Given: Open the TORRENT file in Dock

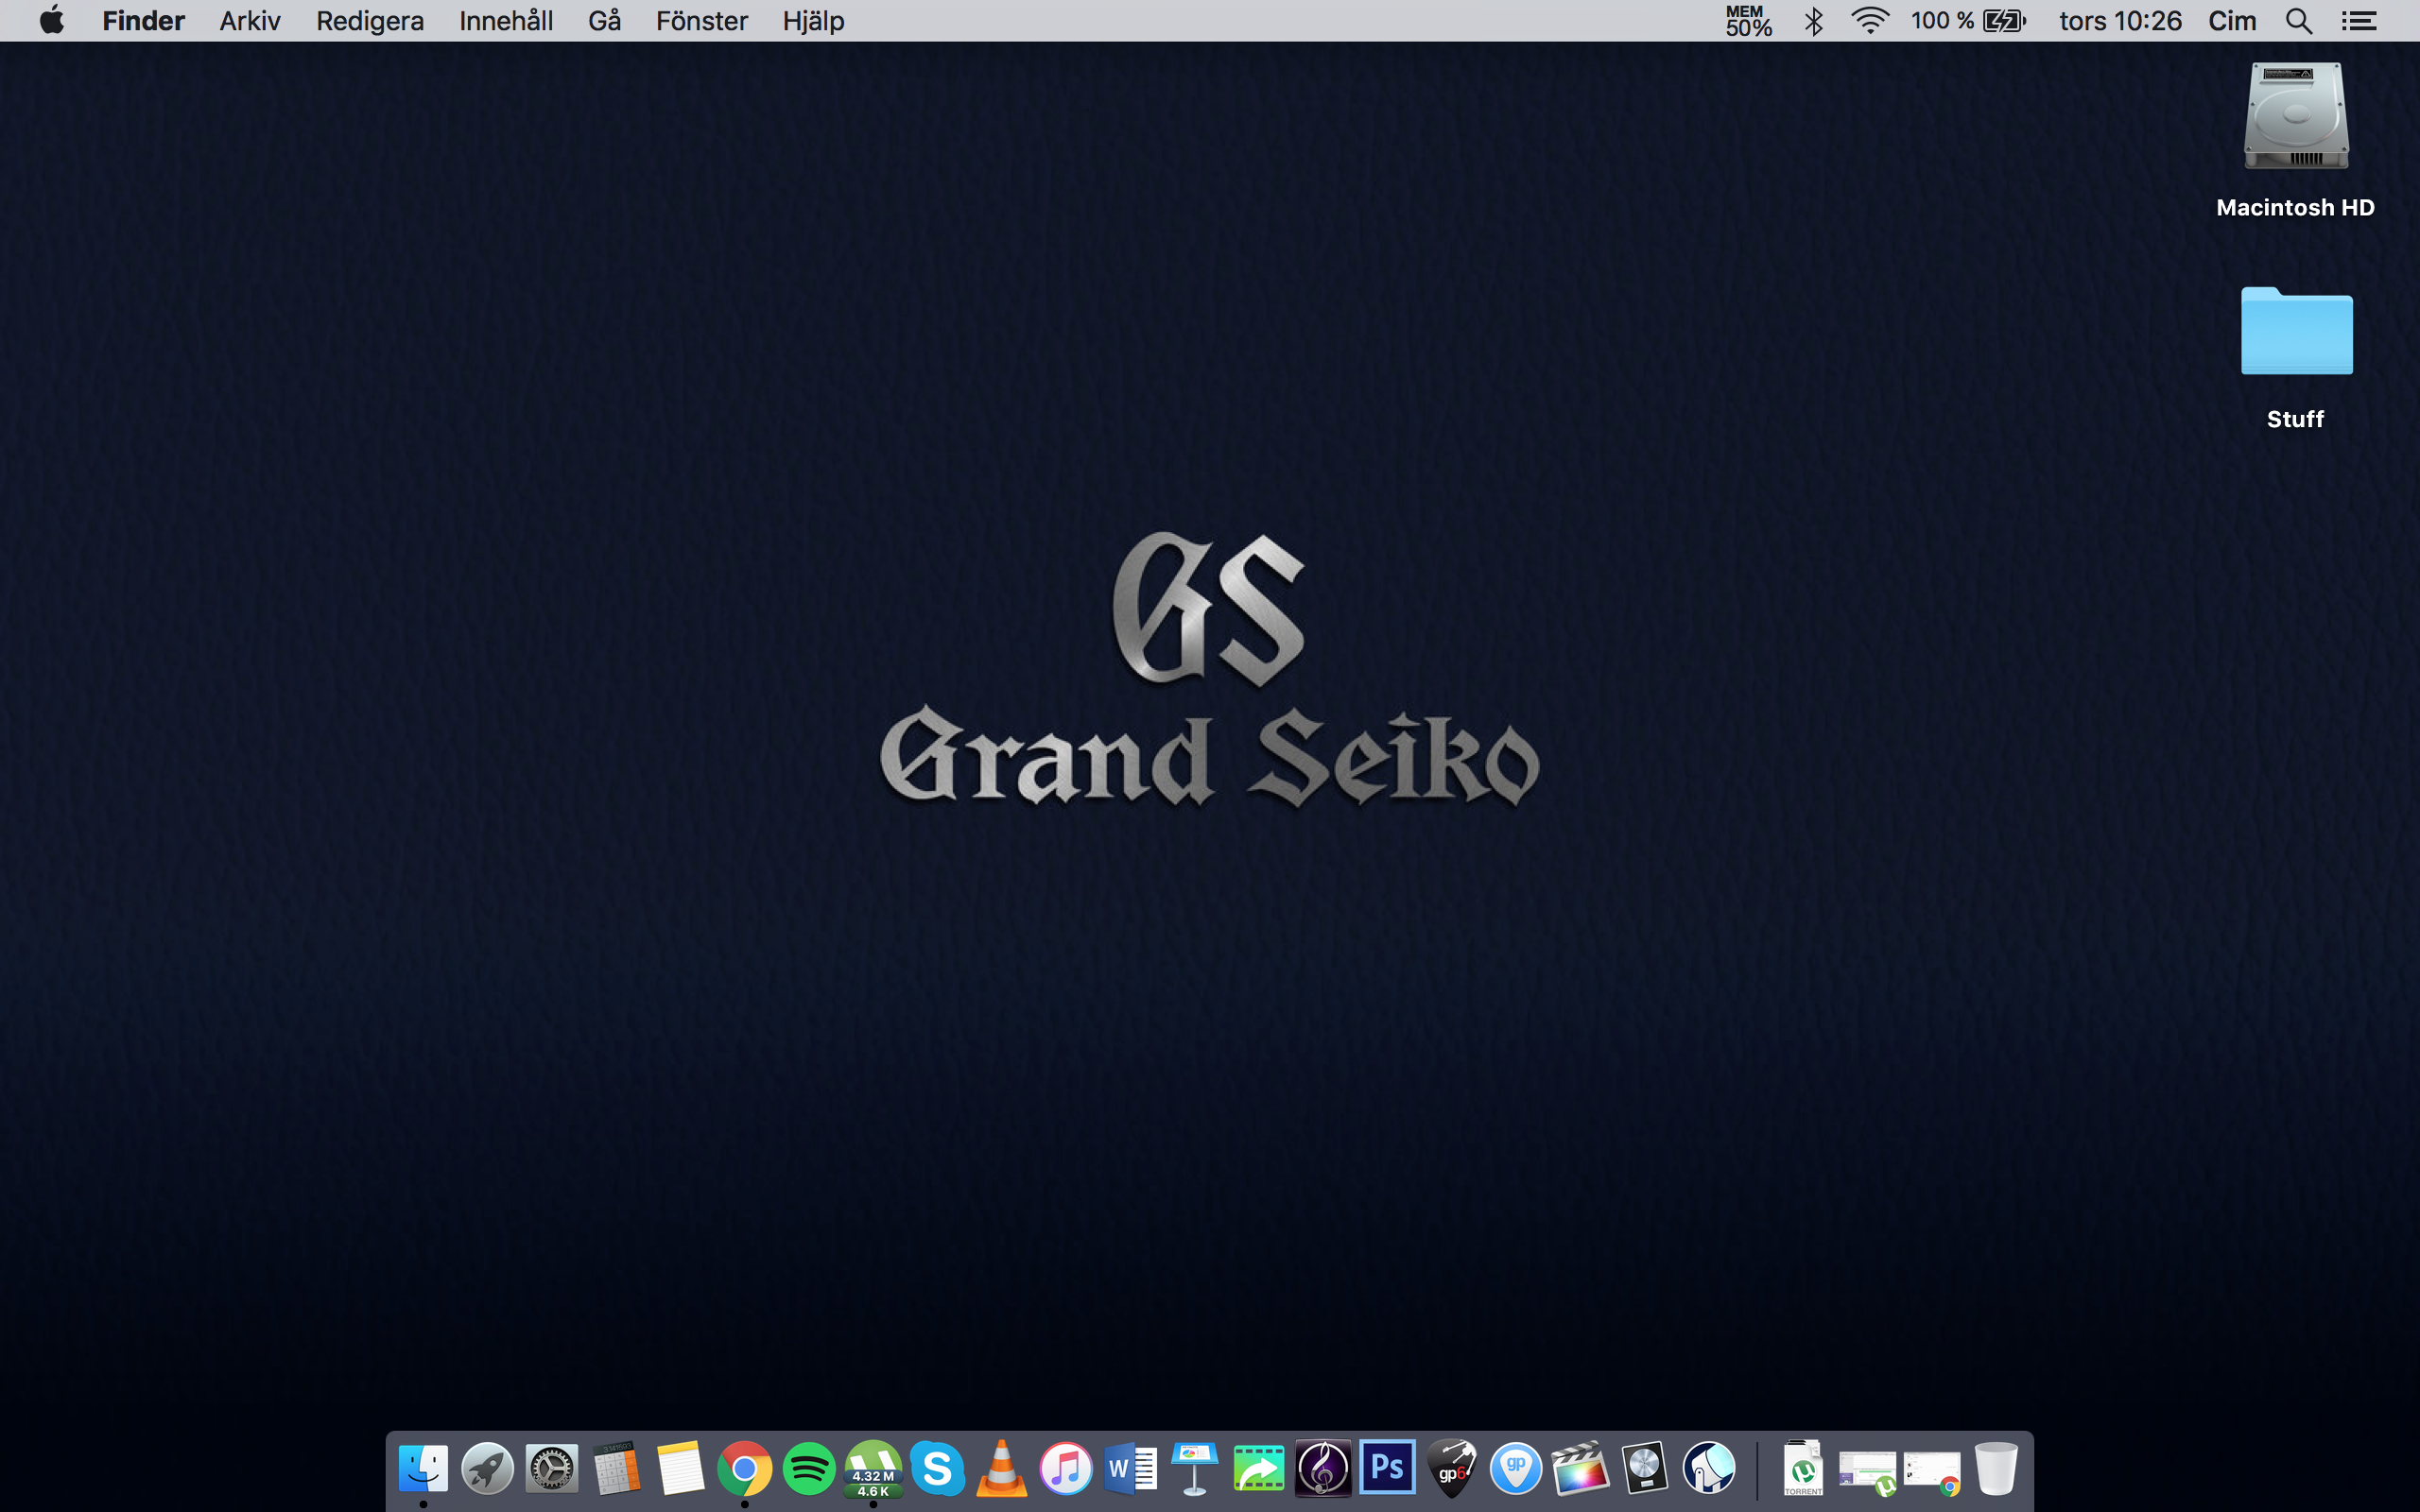Looking at the screenshot, I should click(x=1803, y=1468).
